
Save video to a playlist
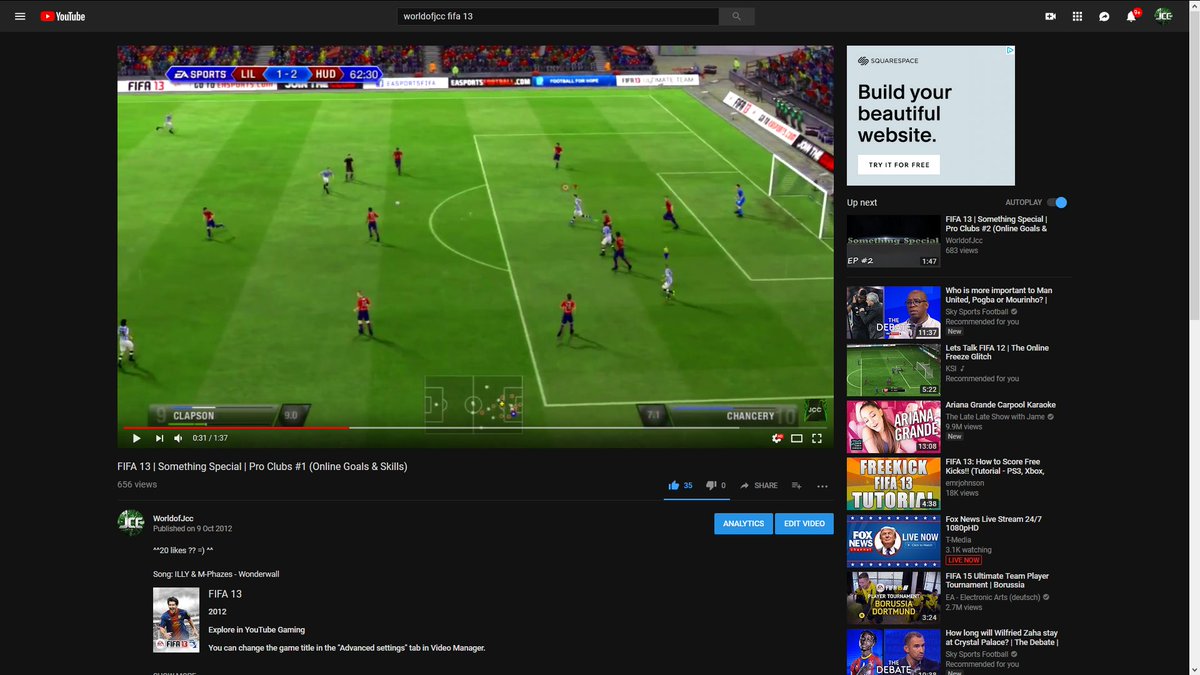click(x=797, y=485)
